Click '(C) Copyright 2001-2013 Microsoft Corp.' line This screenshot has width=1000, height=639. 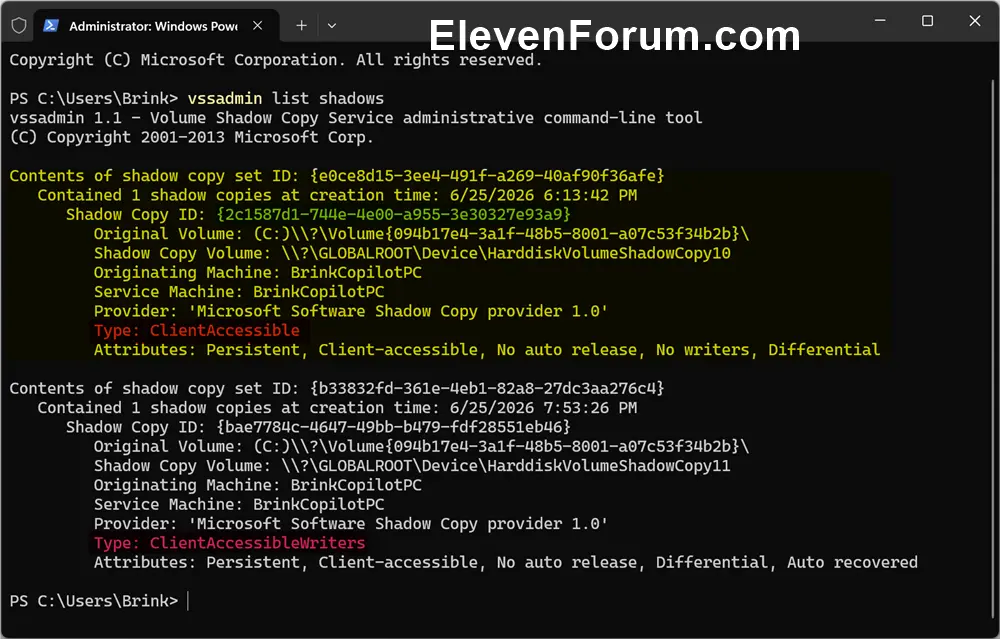tap(191, 137)
